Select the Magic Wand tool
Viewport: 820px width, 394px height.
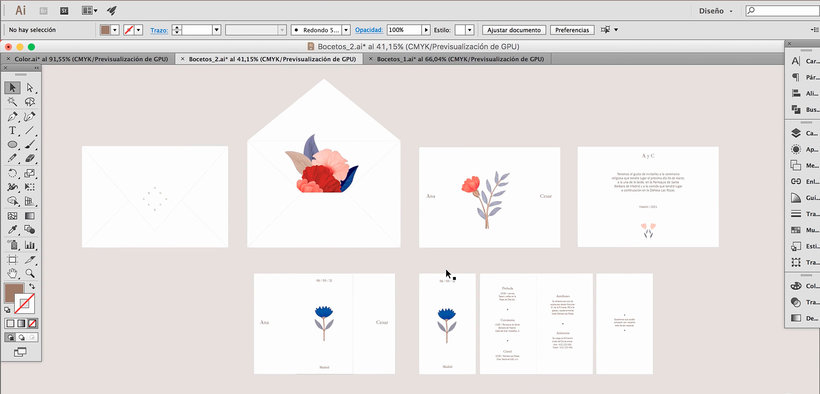click(x=13, y=102)
